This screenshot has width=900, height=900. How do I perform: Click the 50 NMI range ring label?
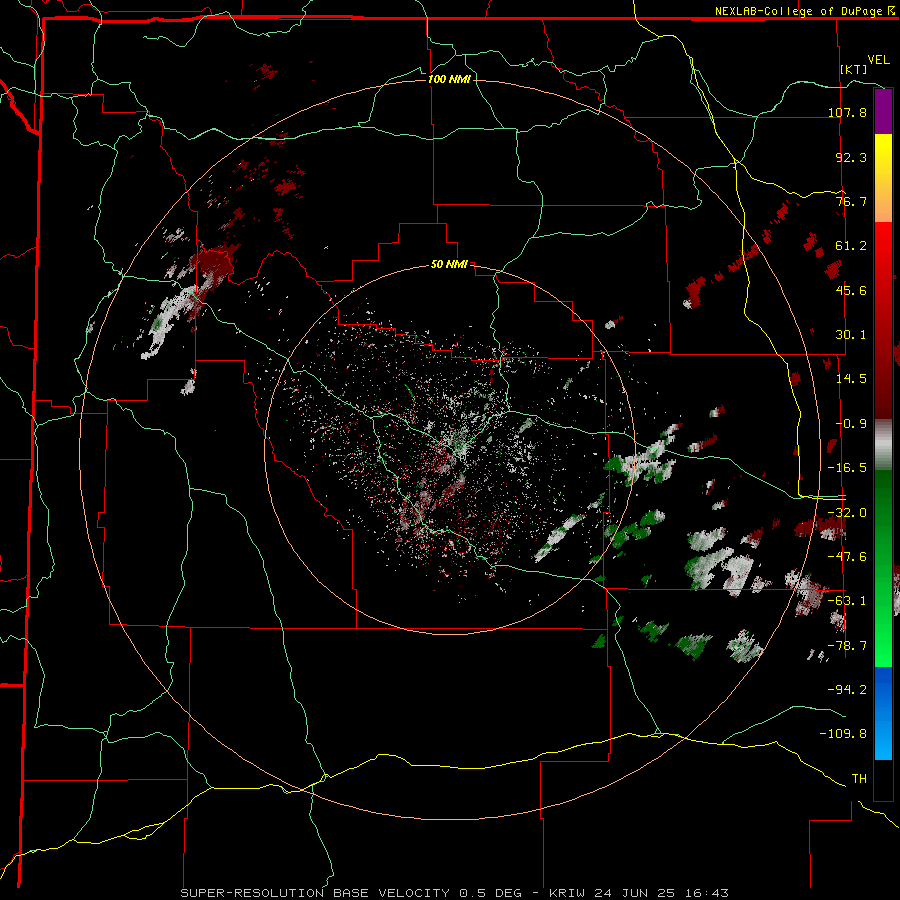coord(449,264)
